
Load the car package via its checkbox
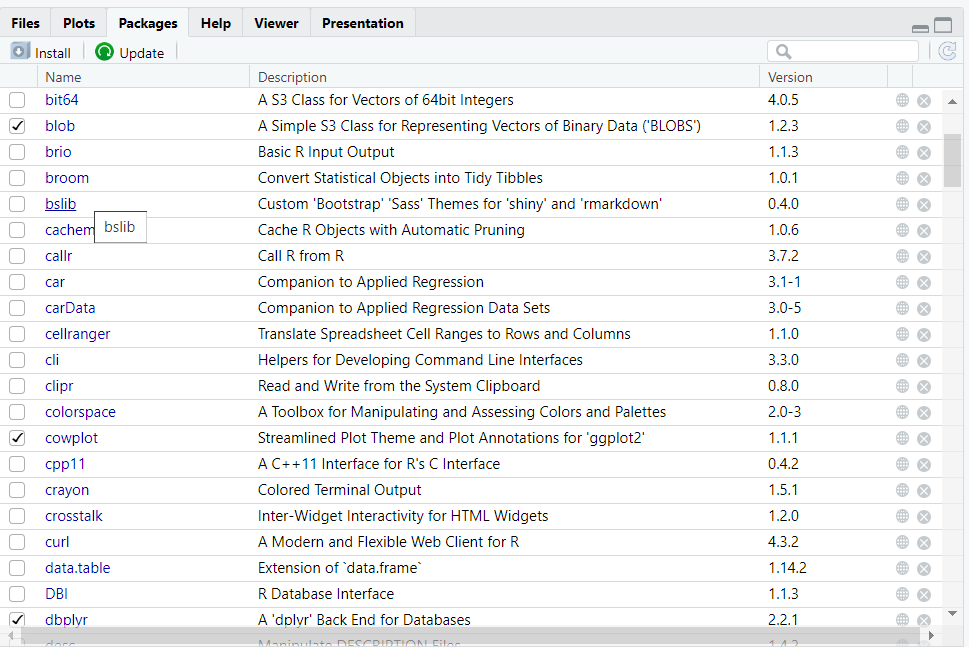(17, 282)
